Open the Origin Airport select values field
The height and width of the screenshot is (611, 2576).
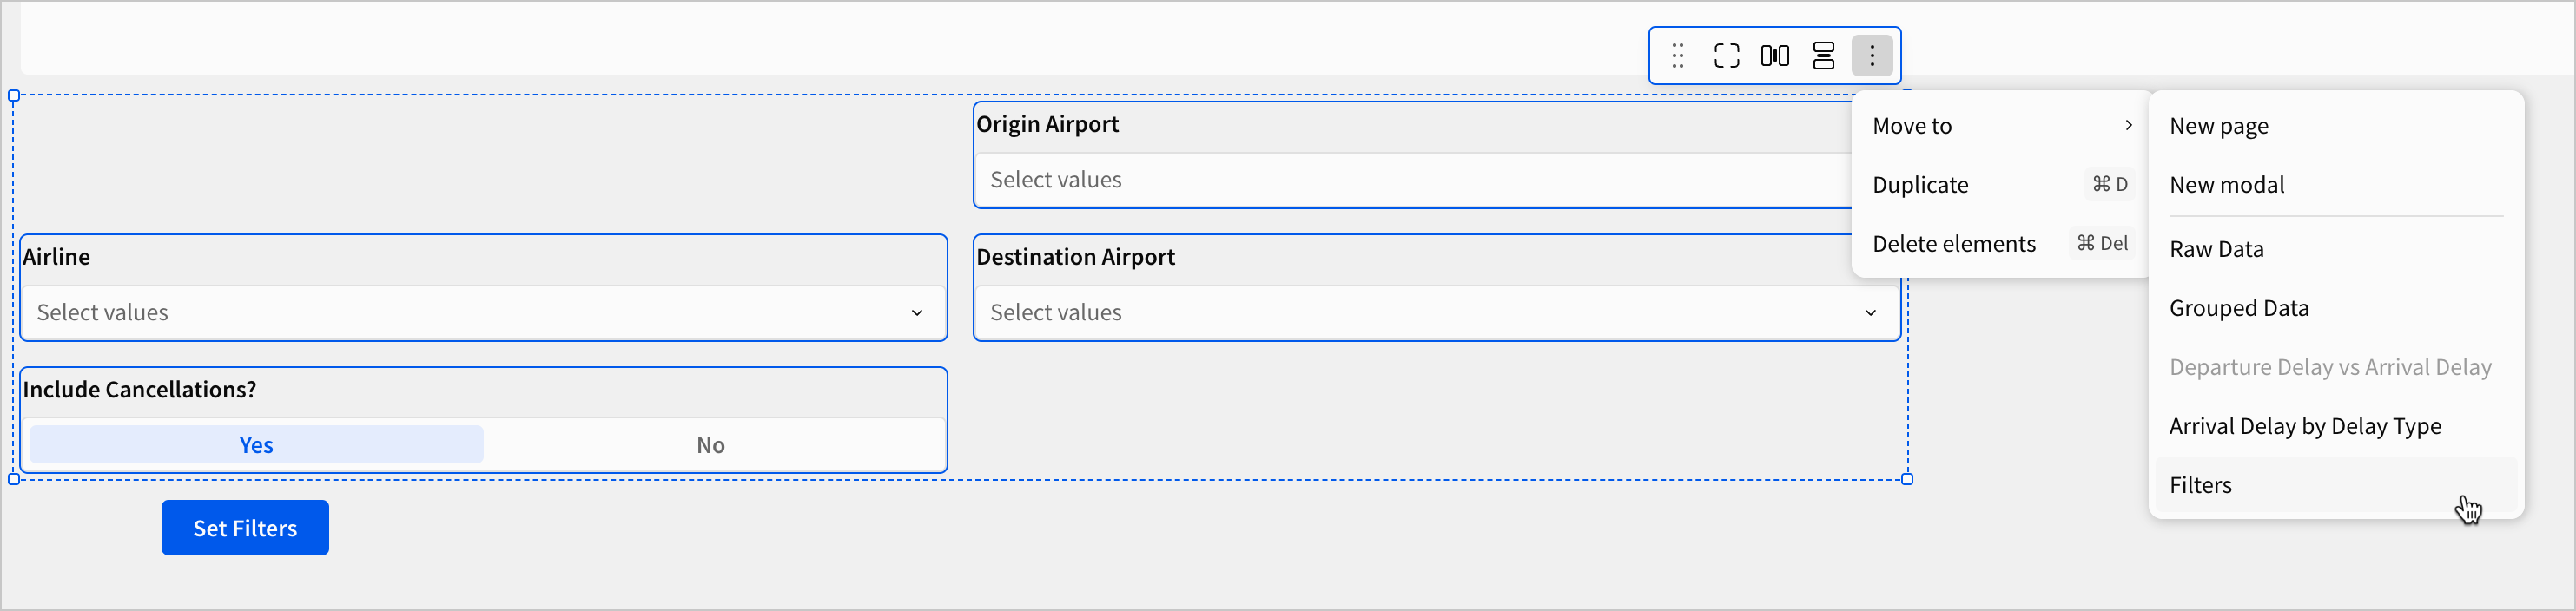point(1410,180)
